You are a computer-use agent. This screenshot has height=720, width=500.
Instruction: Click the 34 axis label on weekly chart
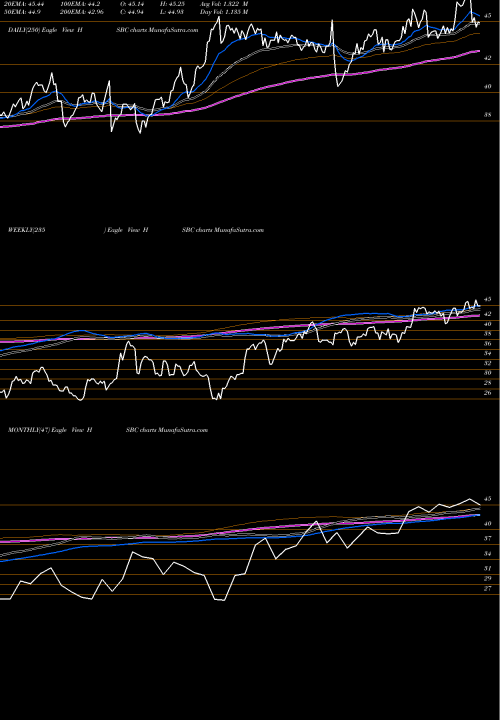click(x=488, y=354)
